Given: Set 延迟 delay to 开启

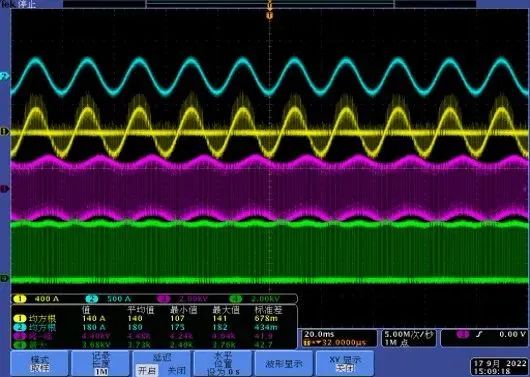Looking at the screenshot, I should [147, 371].
